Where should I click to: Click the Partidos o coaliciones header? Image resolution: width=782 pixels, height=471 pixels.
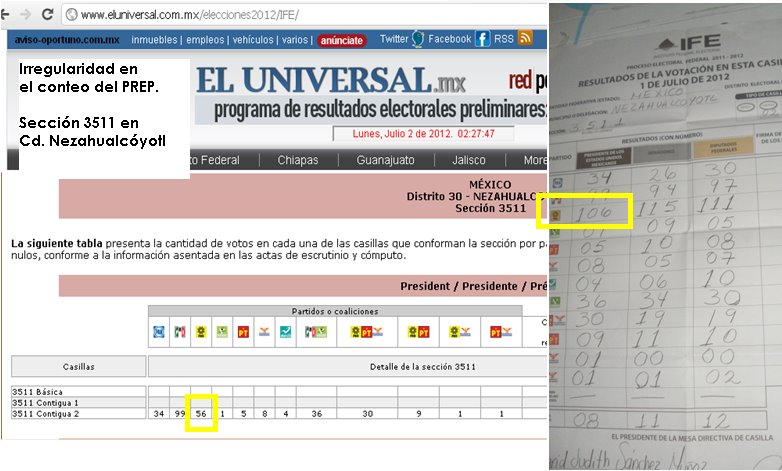(335, 311)
